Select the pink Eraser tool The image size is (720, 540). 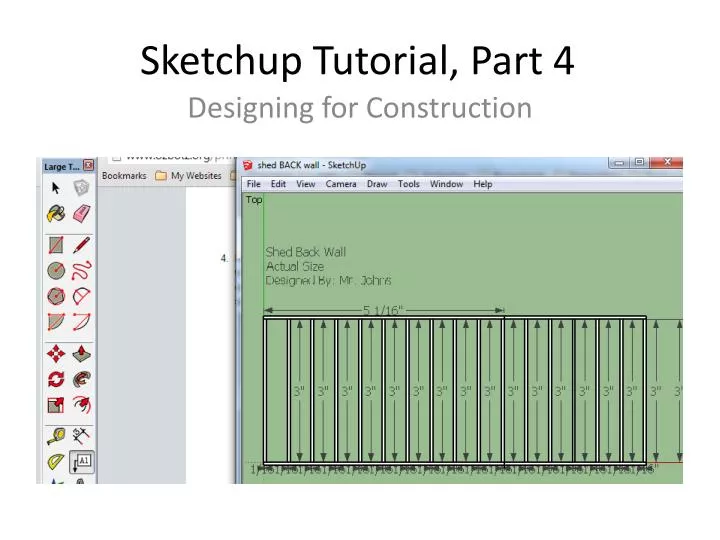coord(81,214)
